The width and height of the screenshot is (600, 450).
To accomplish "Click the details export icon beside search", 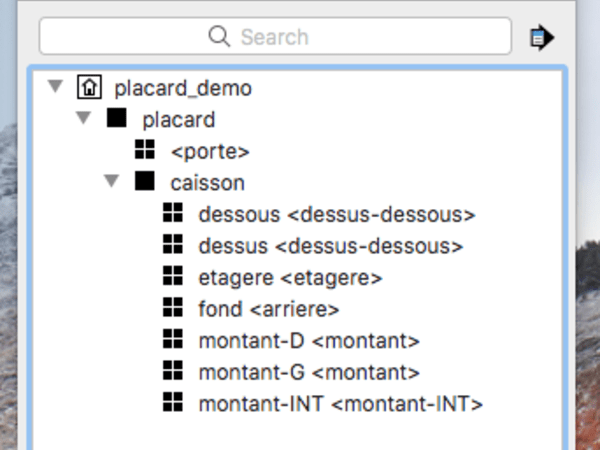I will [541, 38].
